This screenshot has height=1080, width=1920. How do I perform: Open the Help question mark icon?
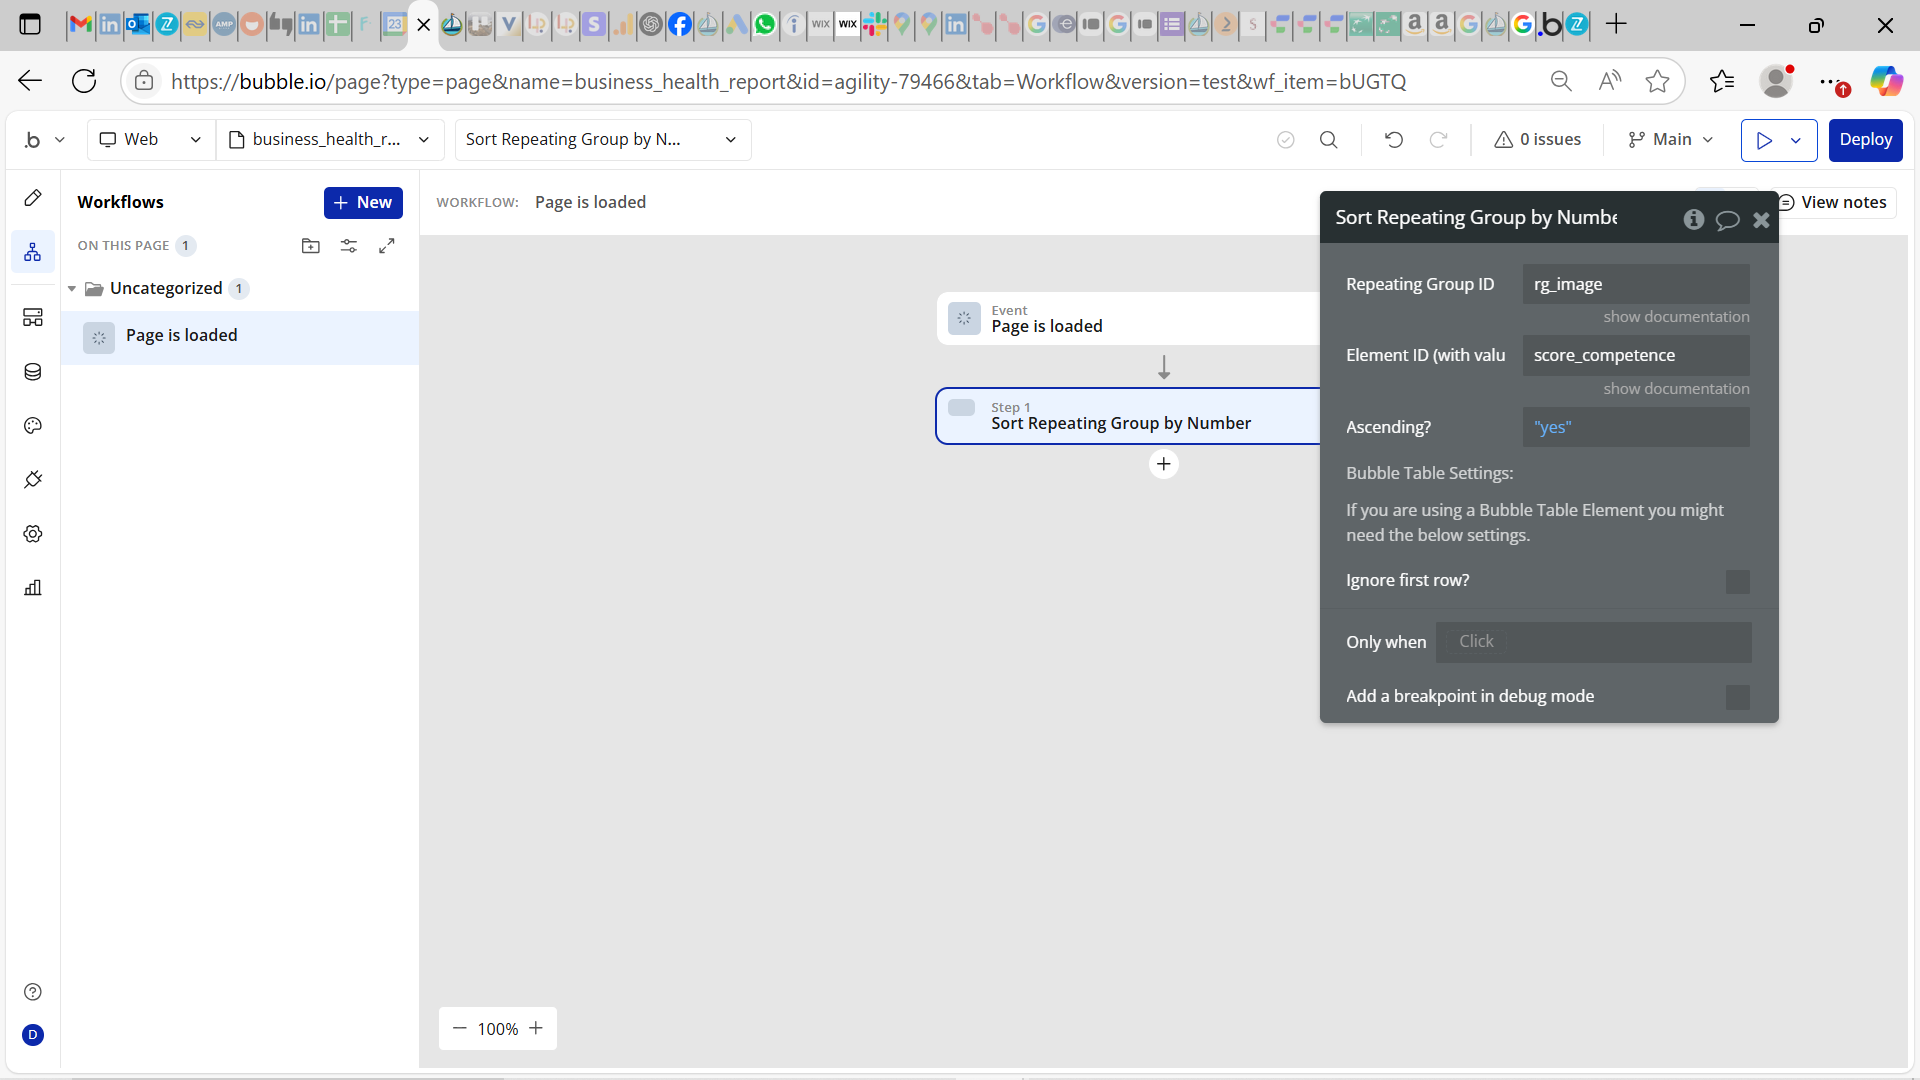click(x=33, y=992)
